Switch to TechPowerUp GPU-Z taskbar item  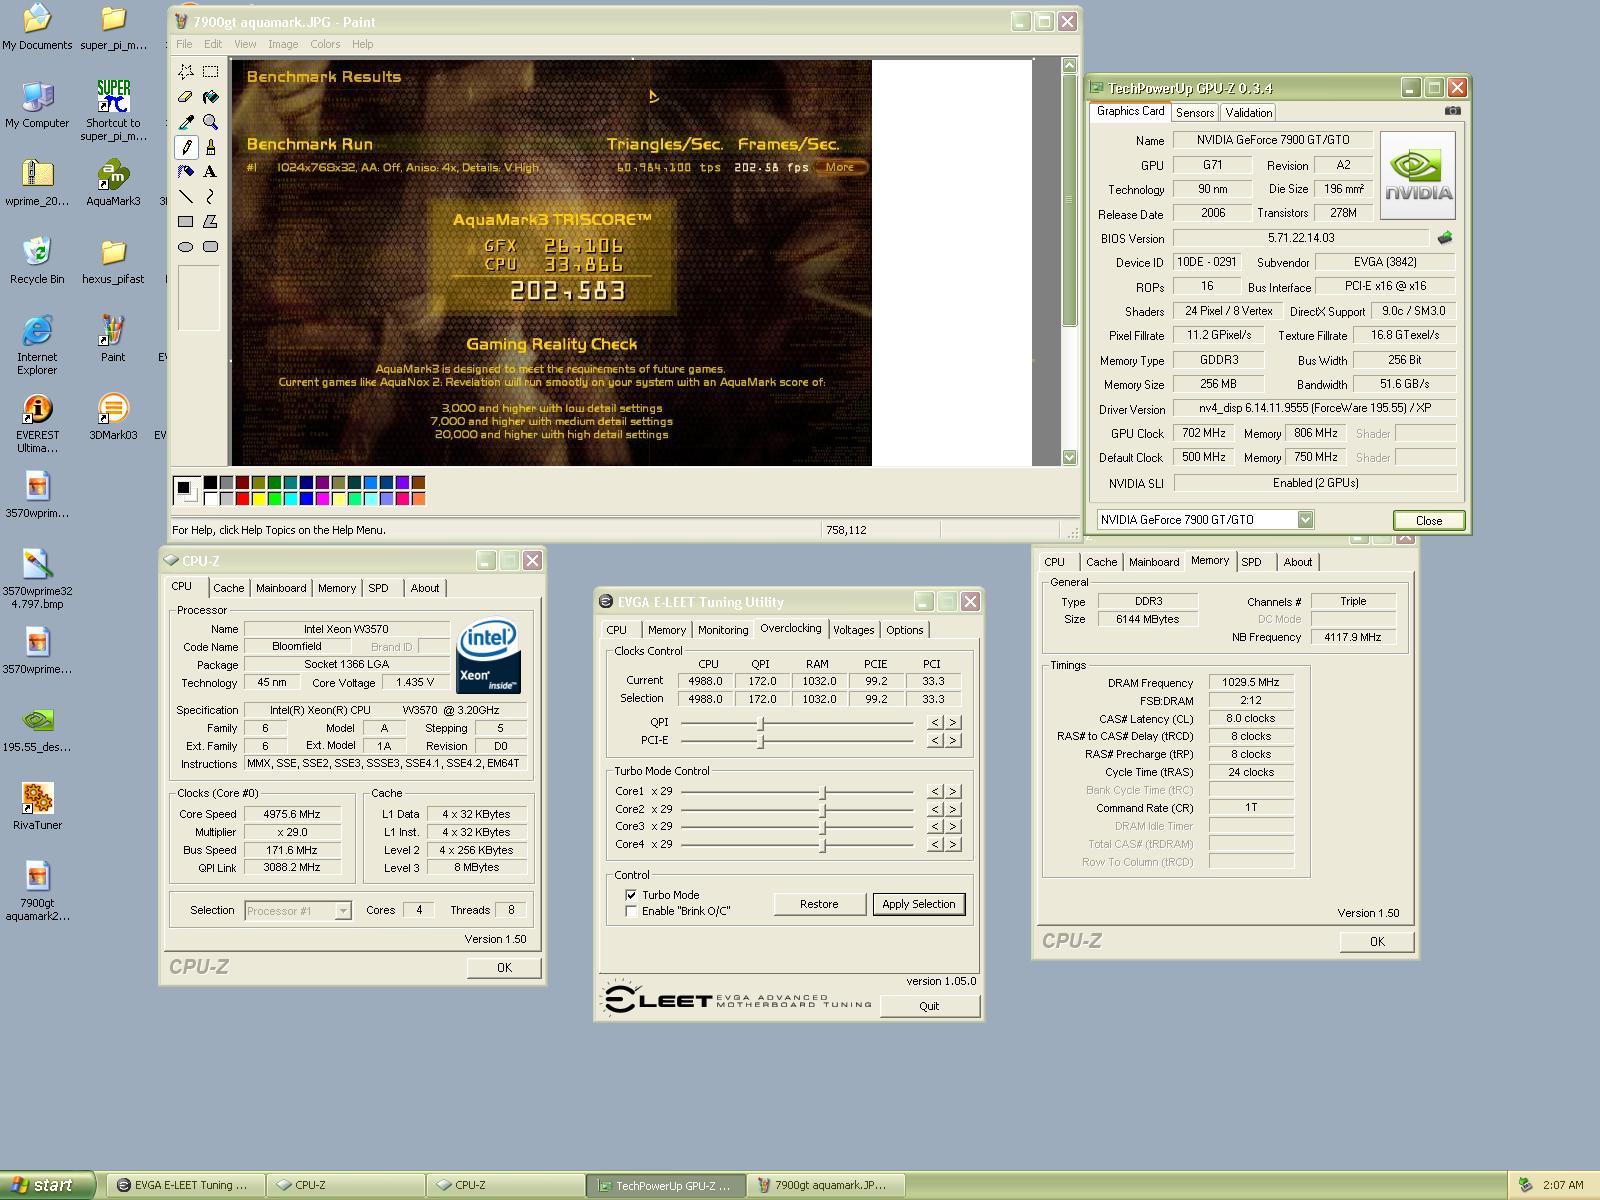click(666, 1185)
